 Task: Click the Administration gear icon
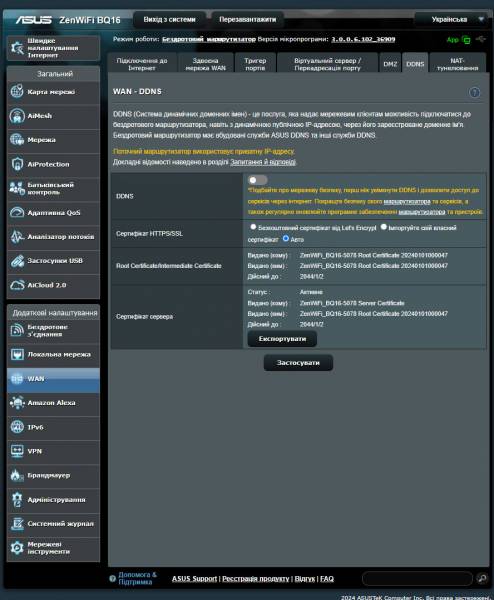pos(17,499)
